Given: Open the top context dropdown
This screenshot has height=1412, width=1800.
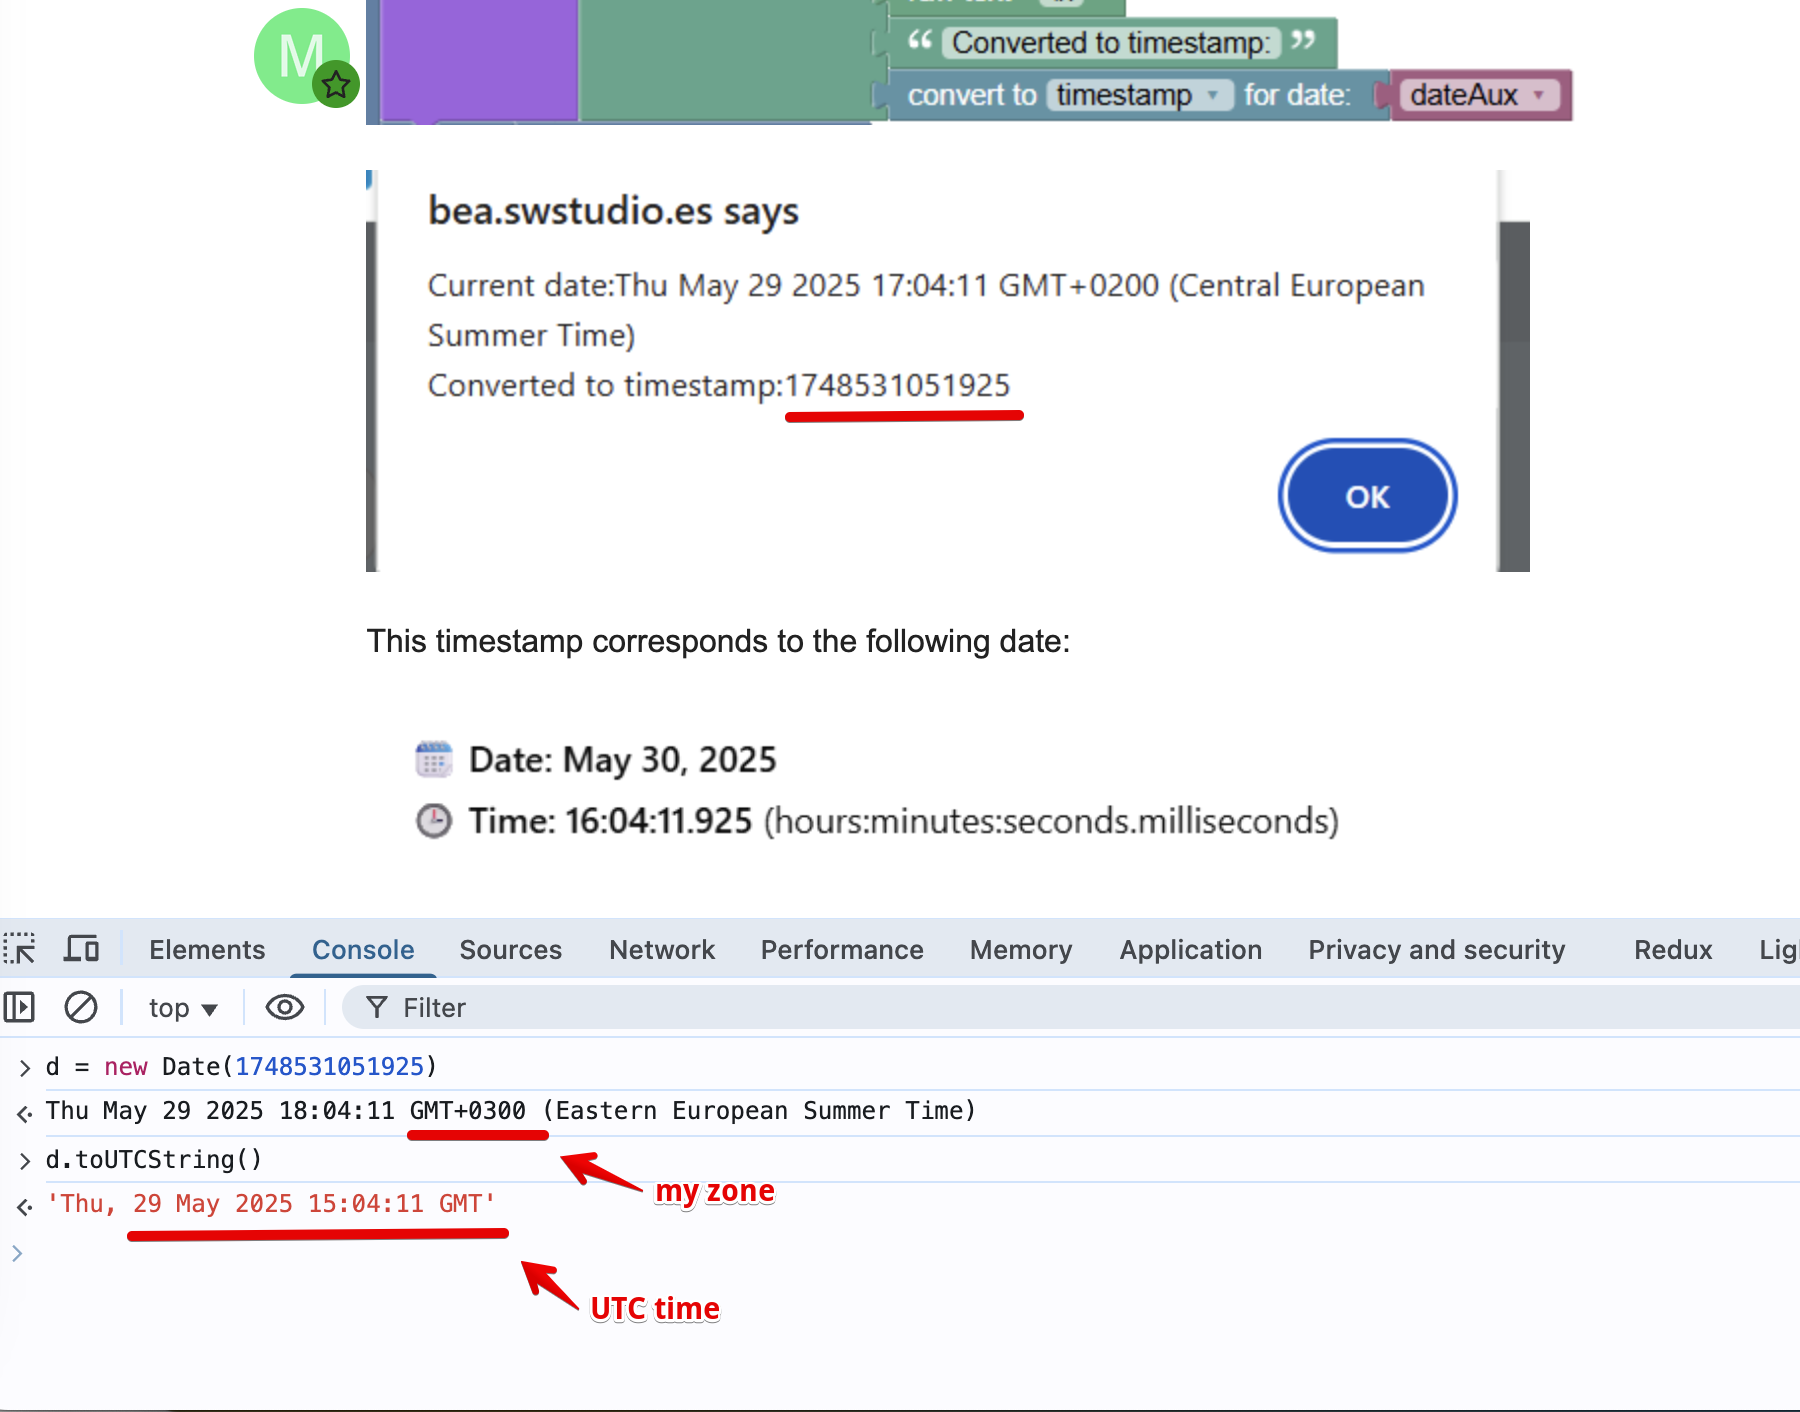Looking at the screenshot, I should pos(183,1008).
